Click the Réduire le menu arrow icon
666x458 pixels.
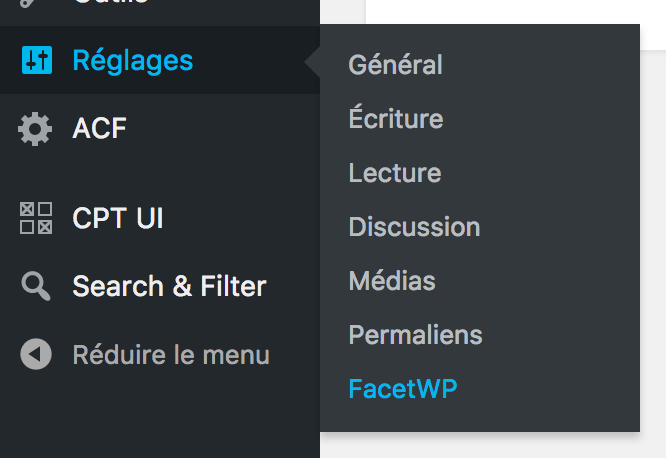36,355
